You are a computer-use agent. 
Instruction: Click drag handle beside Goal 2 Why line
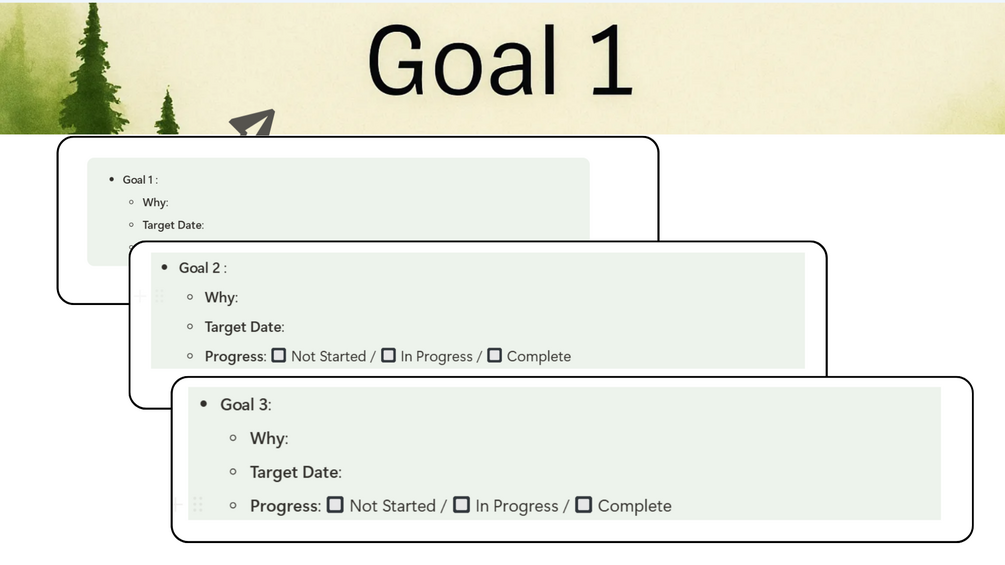(x=159, y=297)
